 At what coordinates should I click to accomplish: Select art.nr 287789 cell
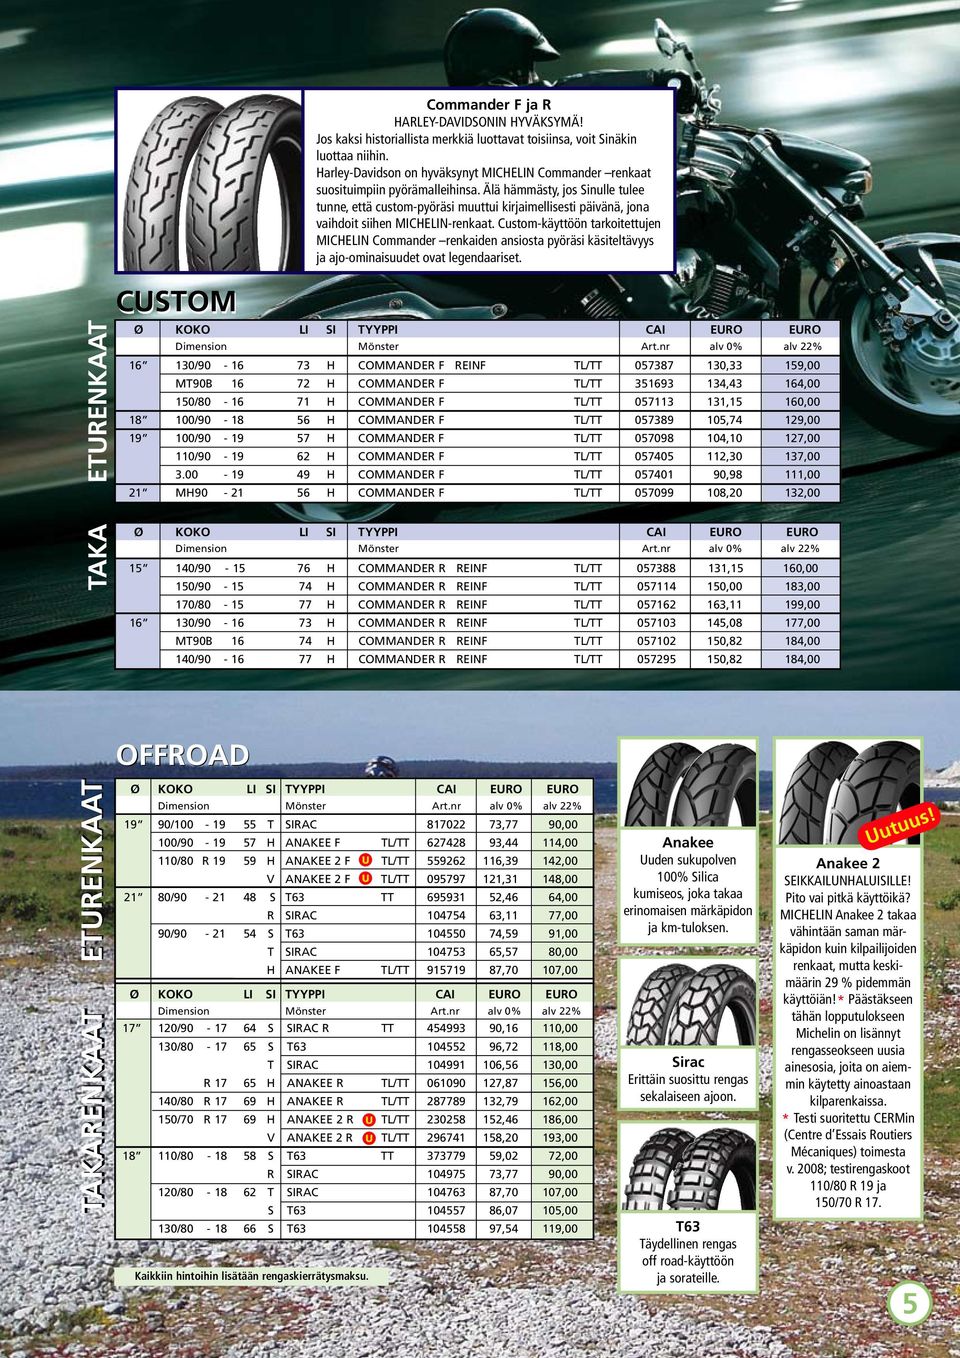pos(446,1101)
